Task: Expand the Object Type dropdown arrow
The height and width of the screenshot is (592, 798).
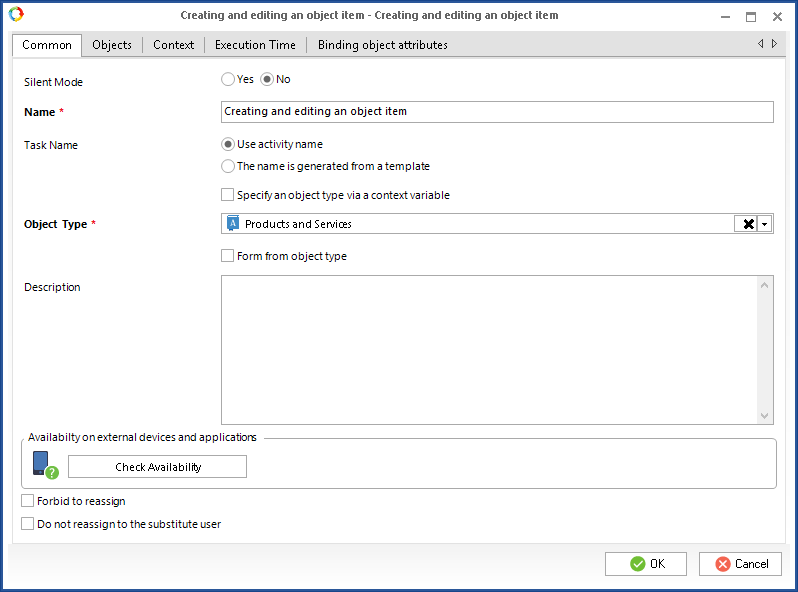Action: point(765,224)
